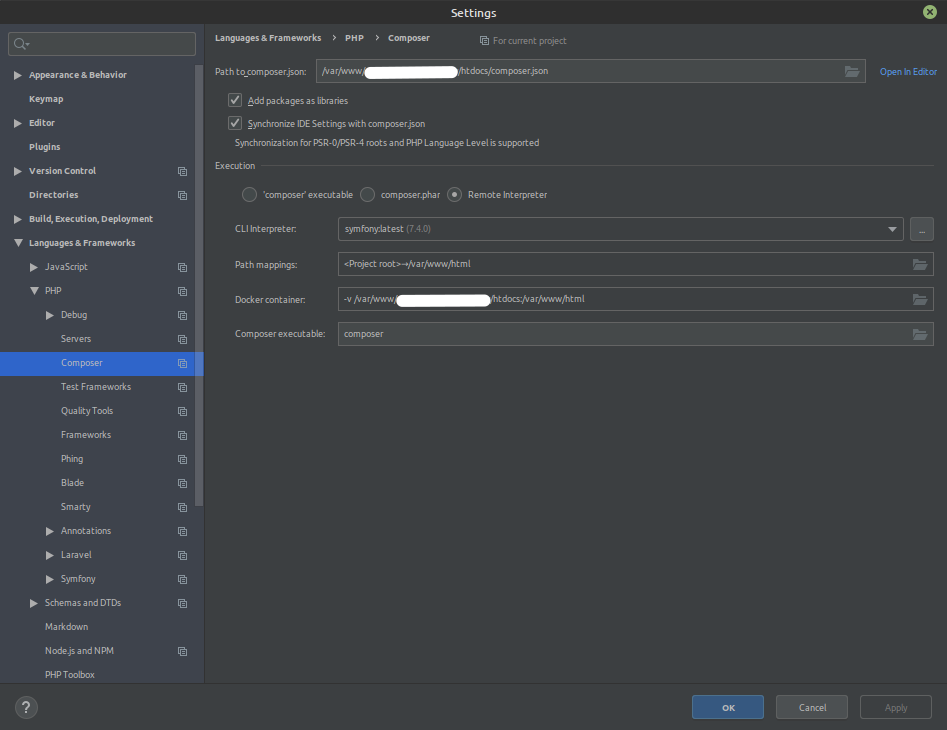This screenshot has height=730, width=947.
Task: Click folder icon in Path mappings field
Action: pyautogui.click(x=919, y=264)
